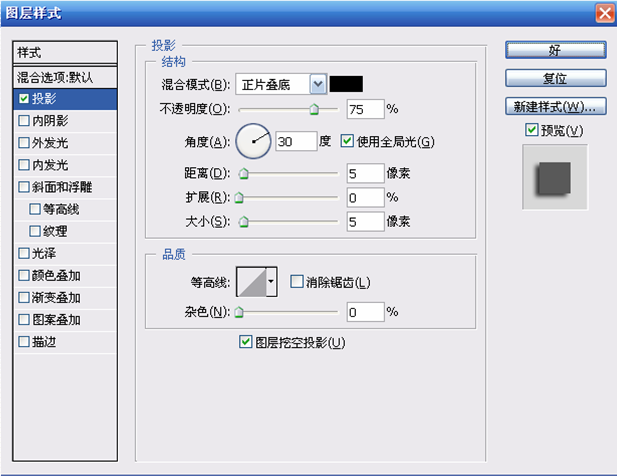This screenshot has height=476, width=617.
Task: Enable 消除锯齿 anti-alias checkbox
Action: click(297, 283)
